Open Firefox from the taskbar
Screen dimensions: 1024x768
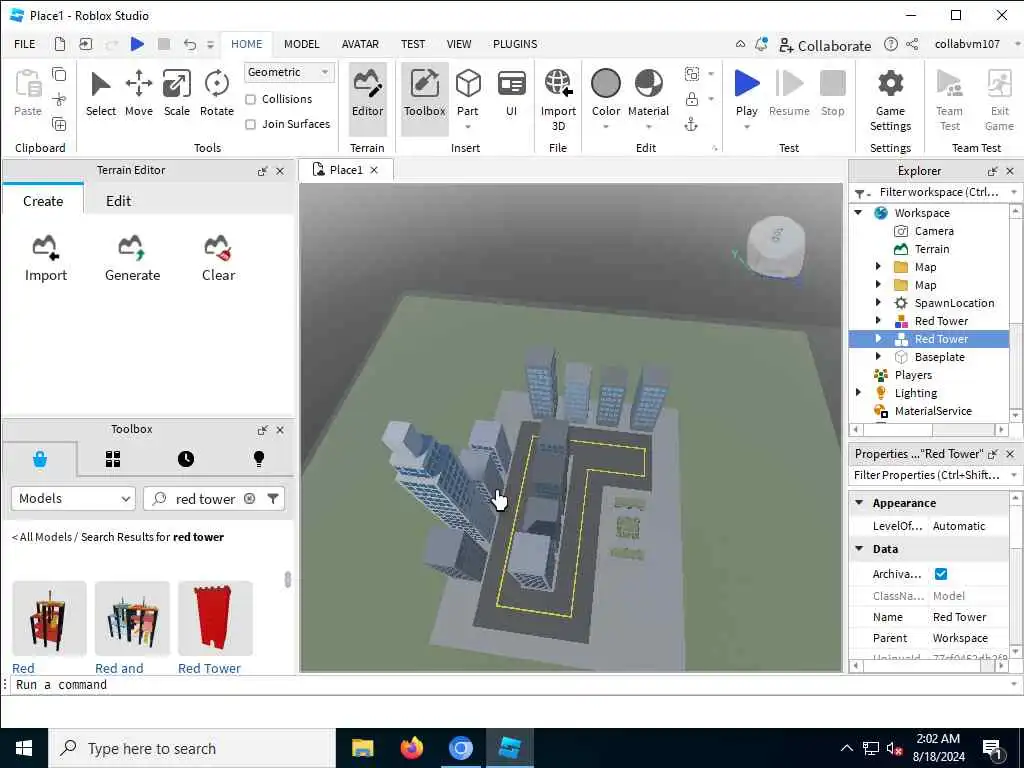click(x=411, y=748)
